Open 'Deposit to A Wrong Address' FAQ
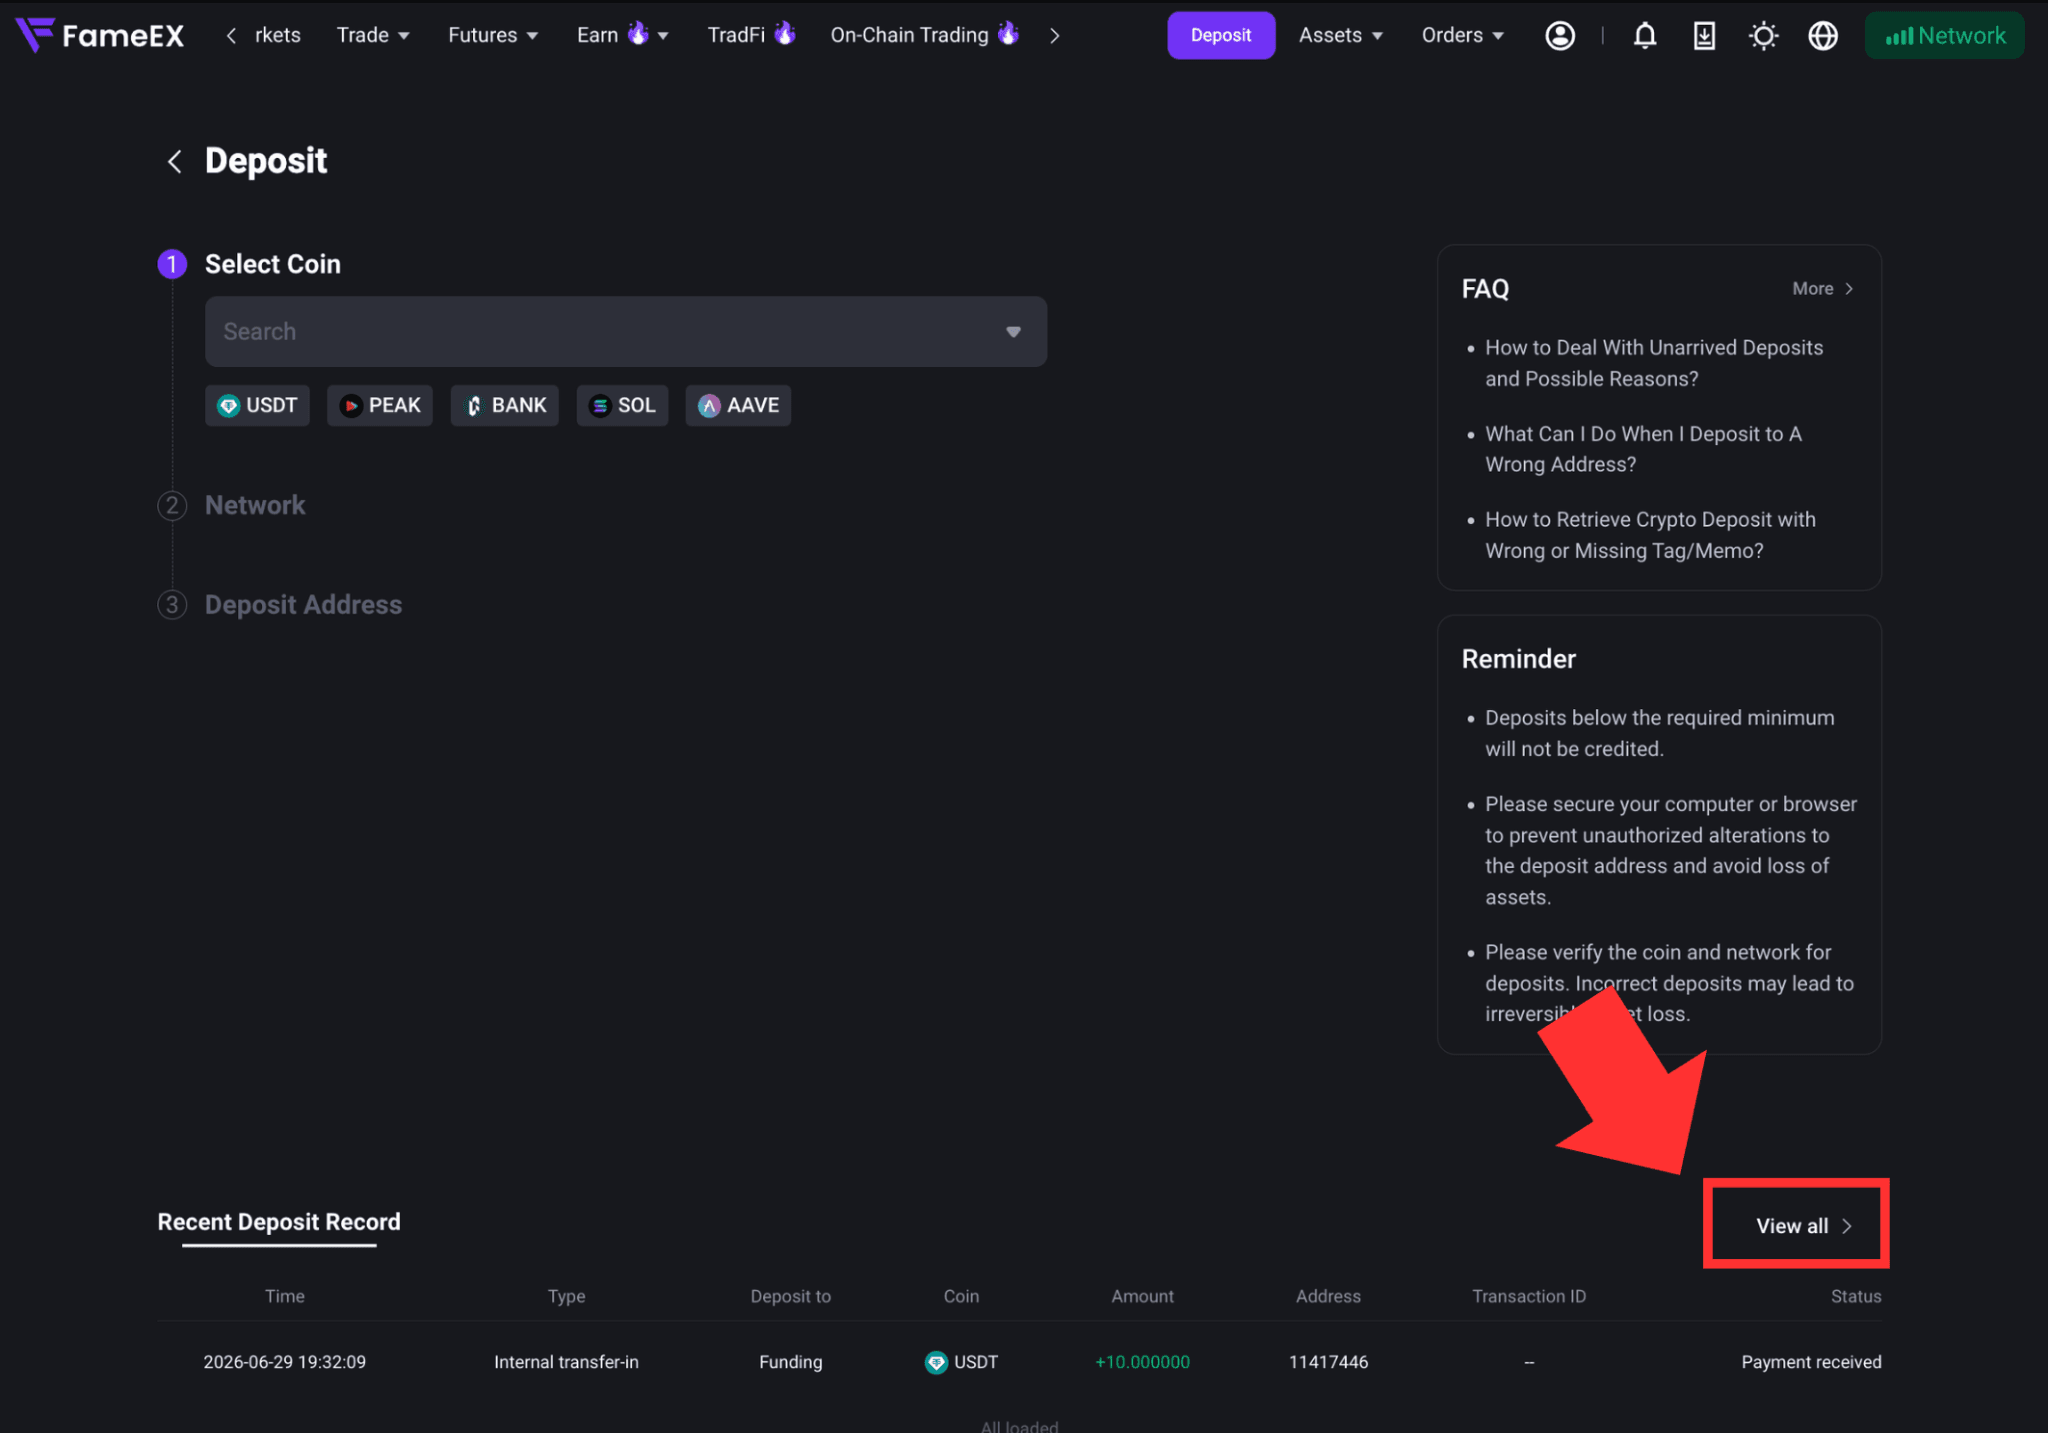 tap(1643, 449)
